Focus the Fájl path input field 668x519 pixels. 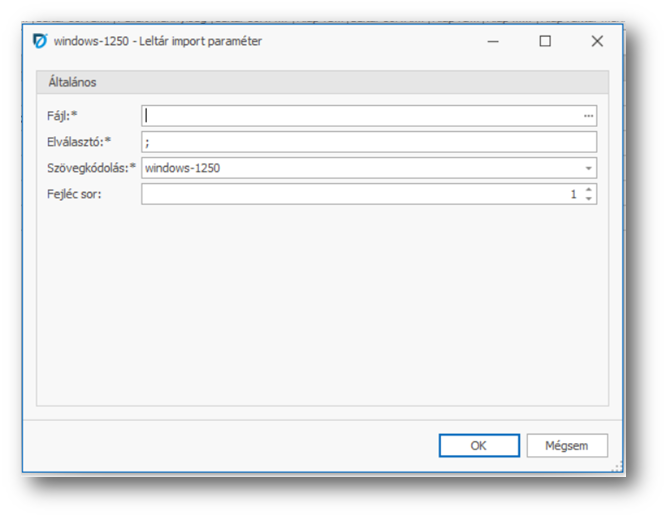coord(360,116)
